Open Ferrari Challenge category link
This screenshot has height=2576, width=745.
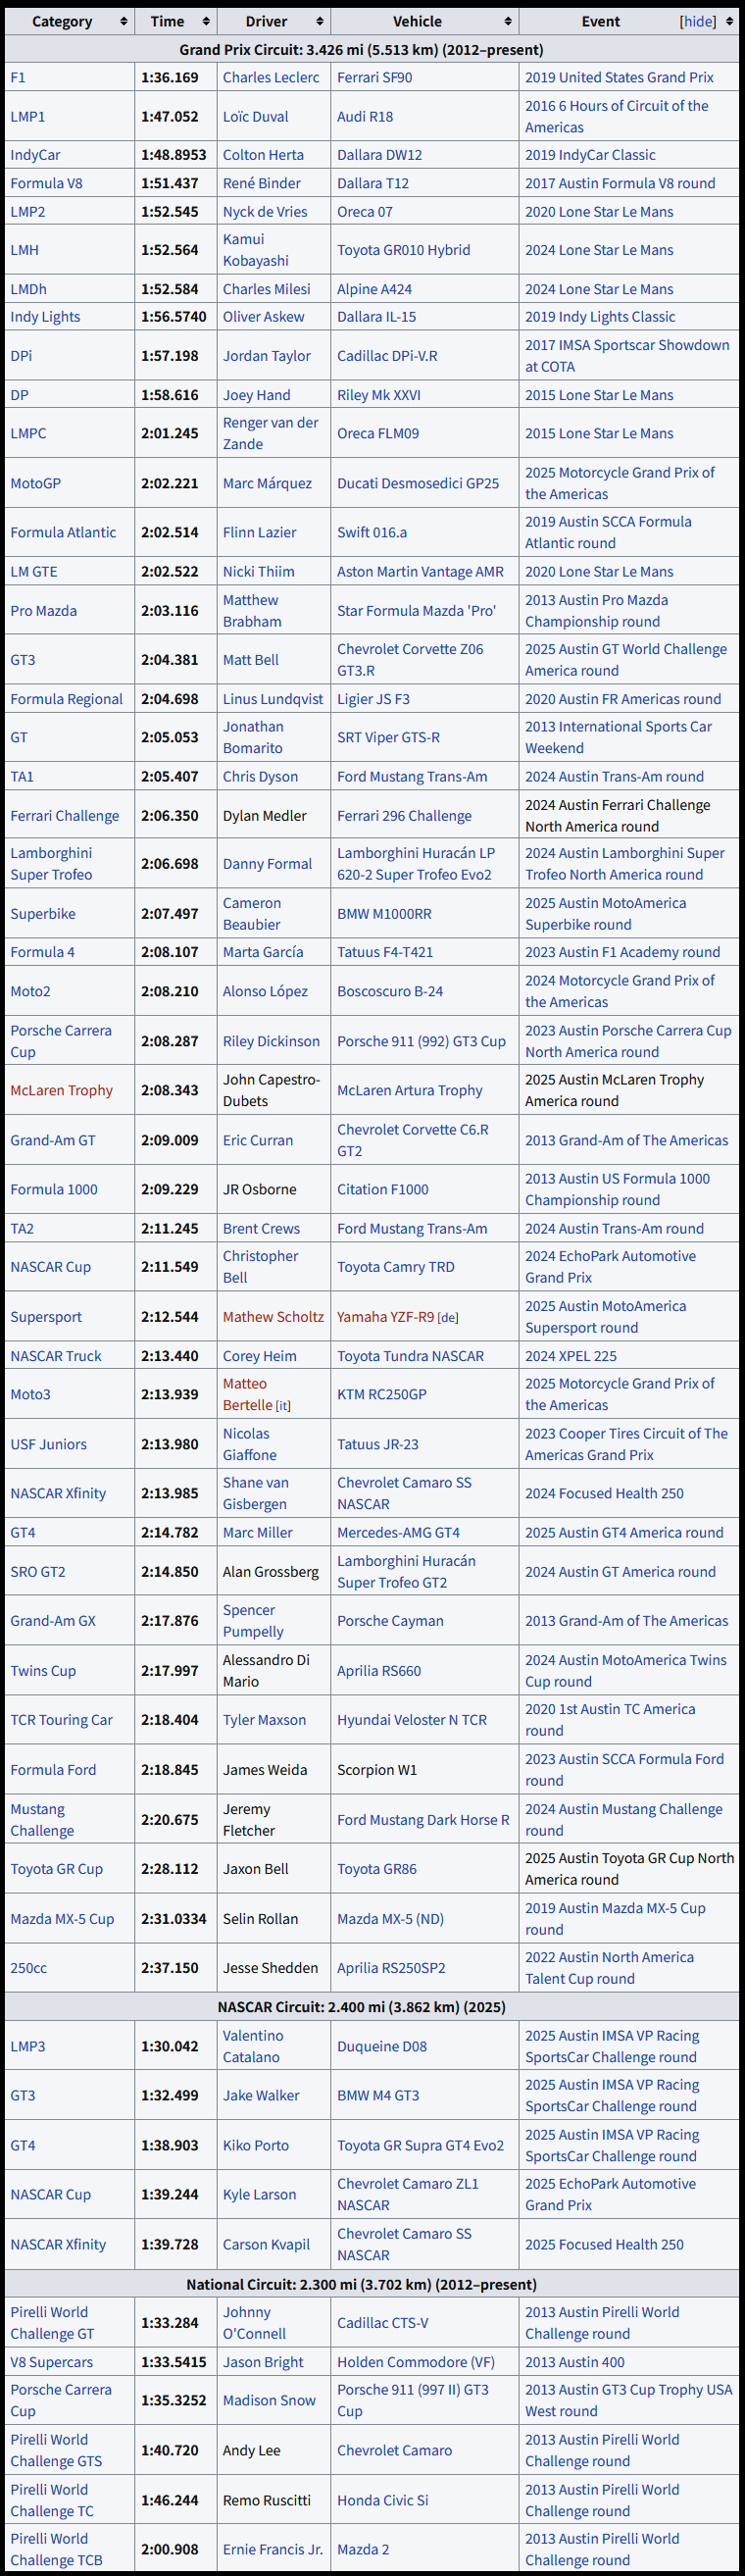click(x=64, y=816)
